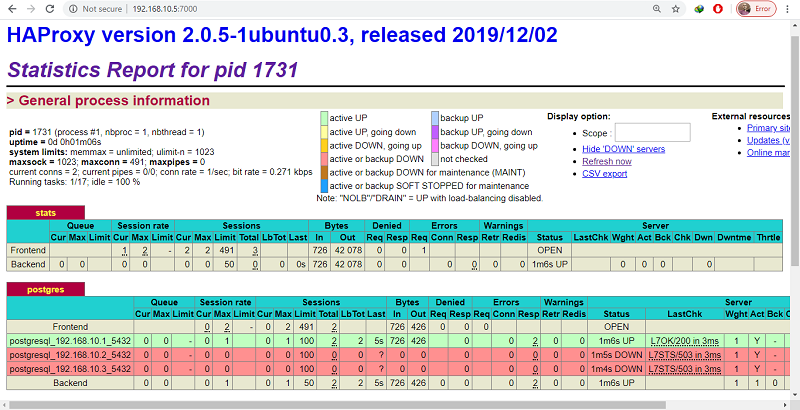Select the 1m5s DOWN status cell
This screenshot has width=800, height=410.
(616, 354)
